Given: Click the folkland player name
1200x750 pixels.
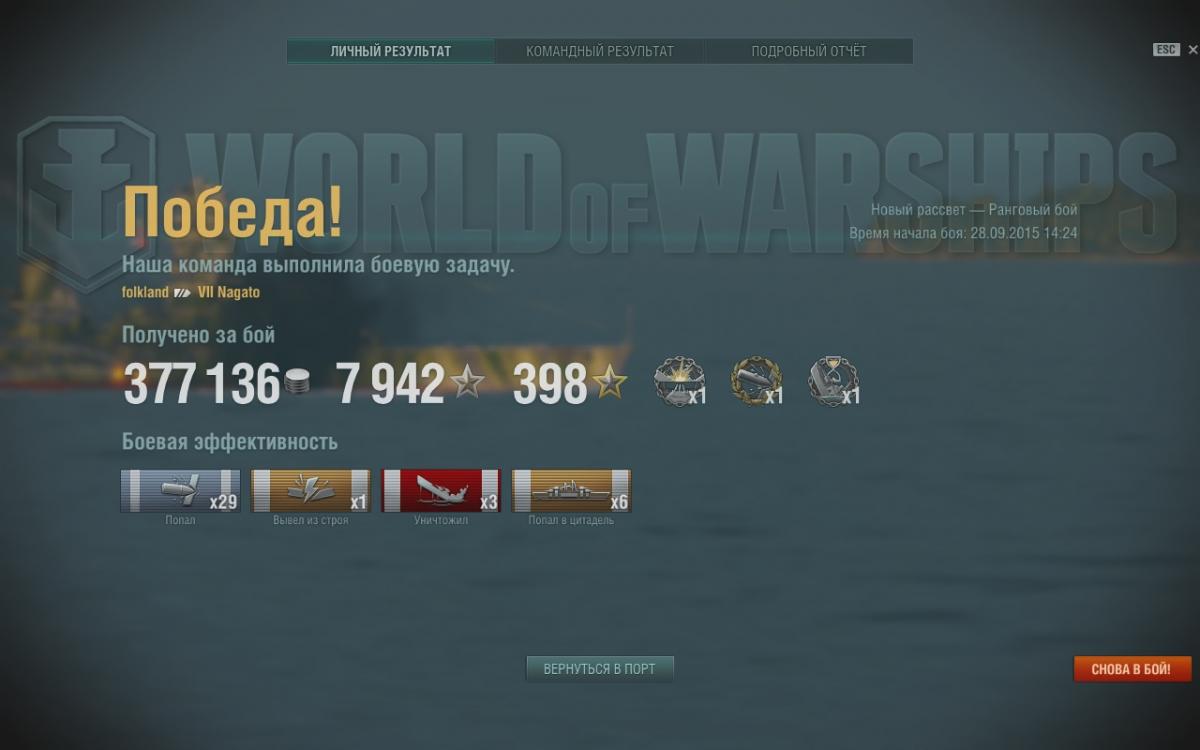Looking at the screenshot, I should (x=145, y=292).
